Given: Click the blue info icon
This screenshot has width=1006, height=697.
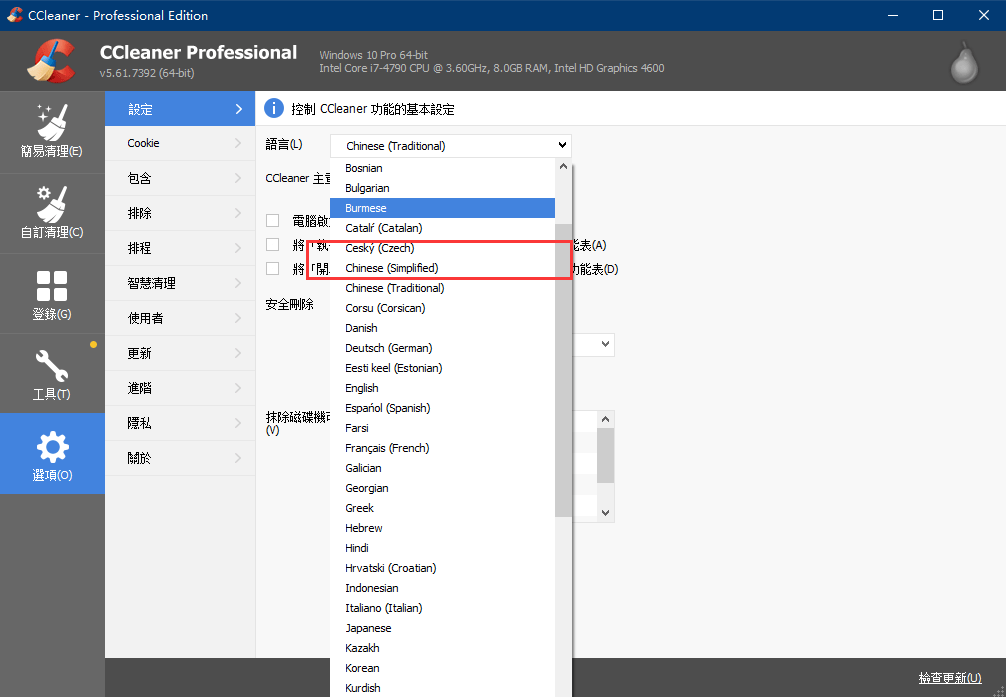Looking at the screenshot, I should pos(274,108).
